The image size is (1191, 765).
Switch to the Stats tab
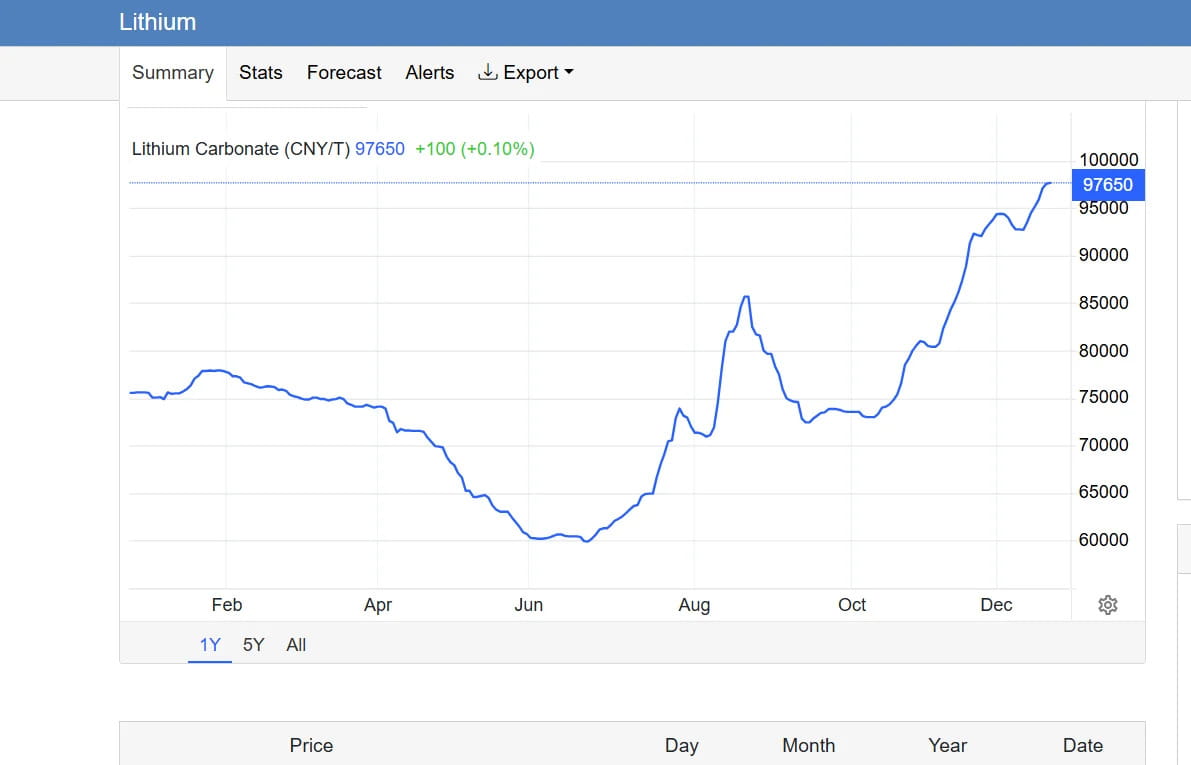pyautogui.click(x=260, y=73)
